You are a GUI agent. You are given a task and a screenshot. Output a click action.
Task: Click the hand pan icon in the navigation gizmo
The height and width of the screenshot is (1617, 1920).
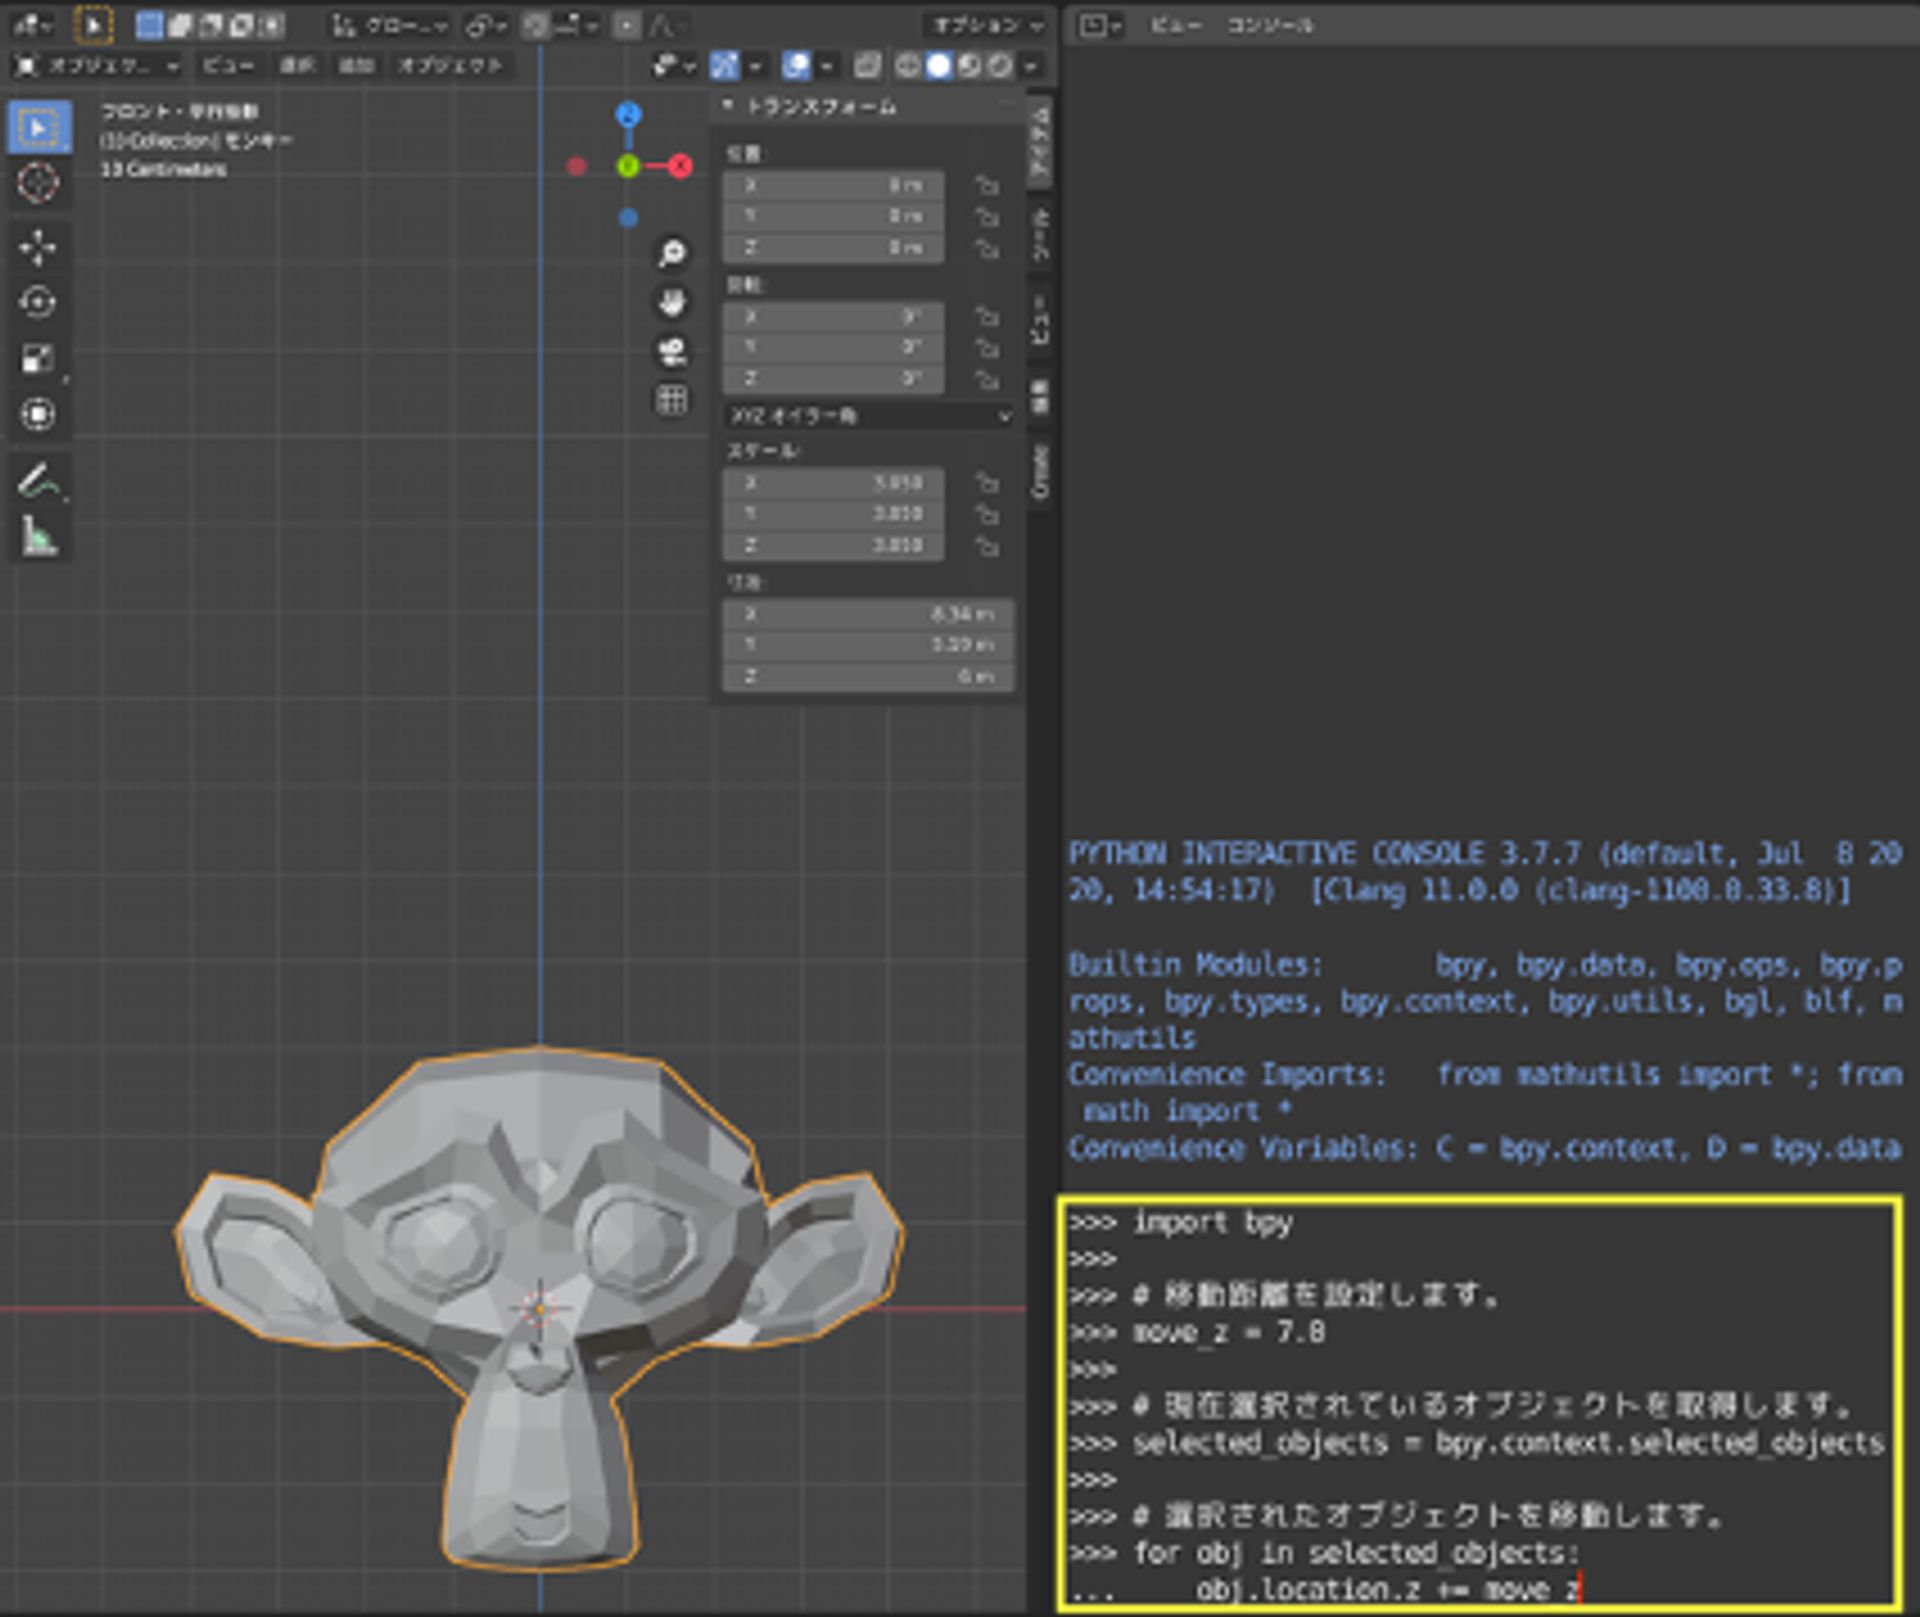coord(673,302)
